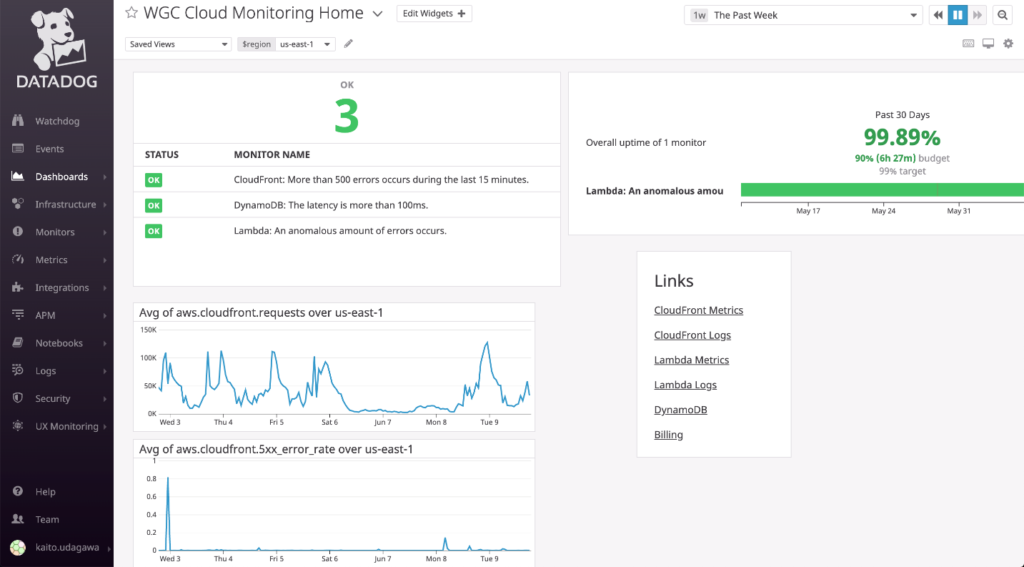
Task: Click the Datadog dog logo
Action: pyautogui.click(x=57, y=39)
